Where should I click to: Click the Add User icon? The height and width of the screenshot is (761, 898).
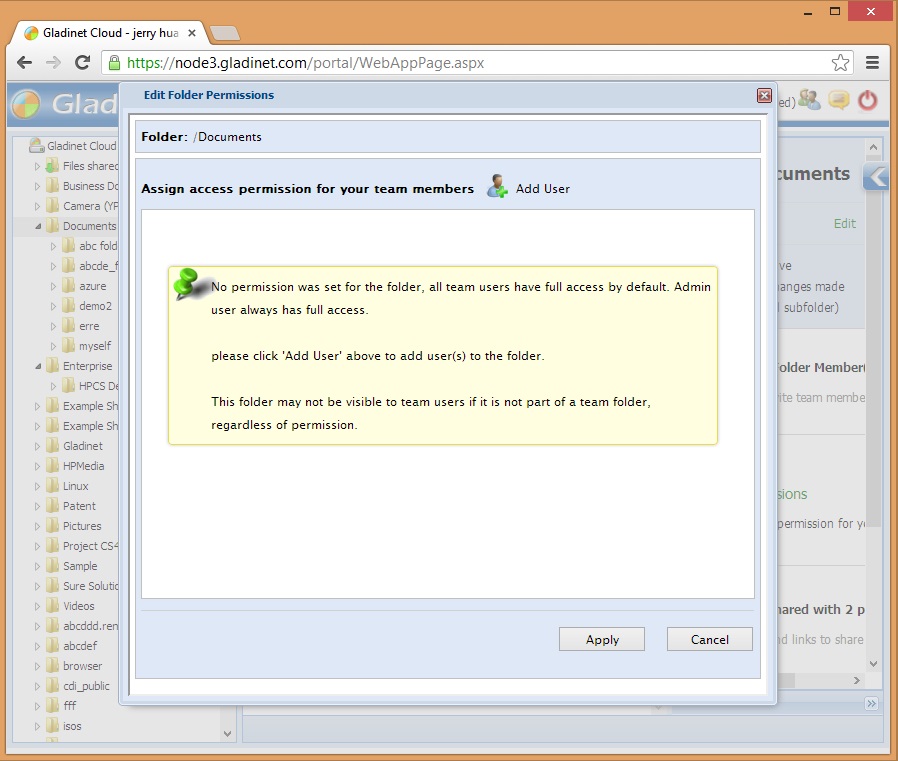pyautogui.click(x=497, y=187)
